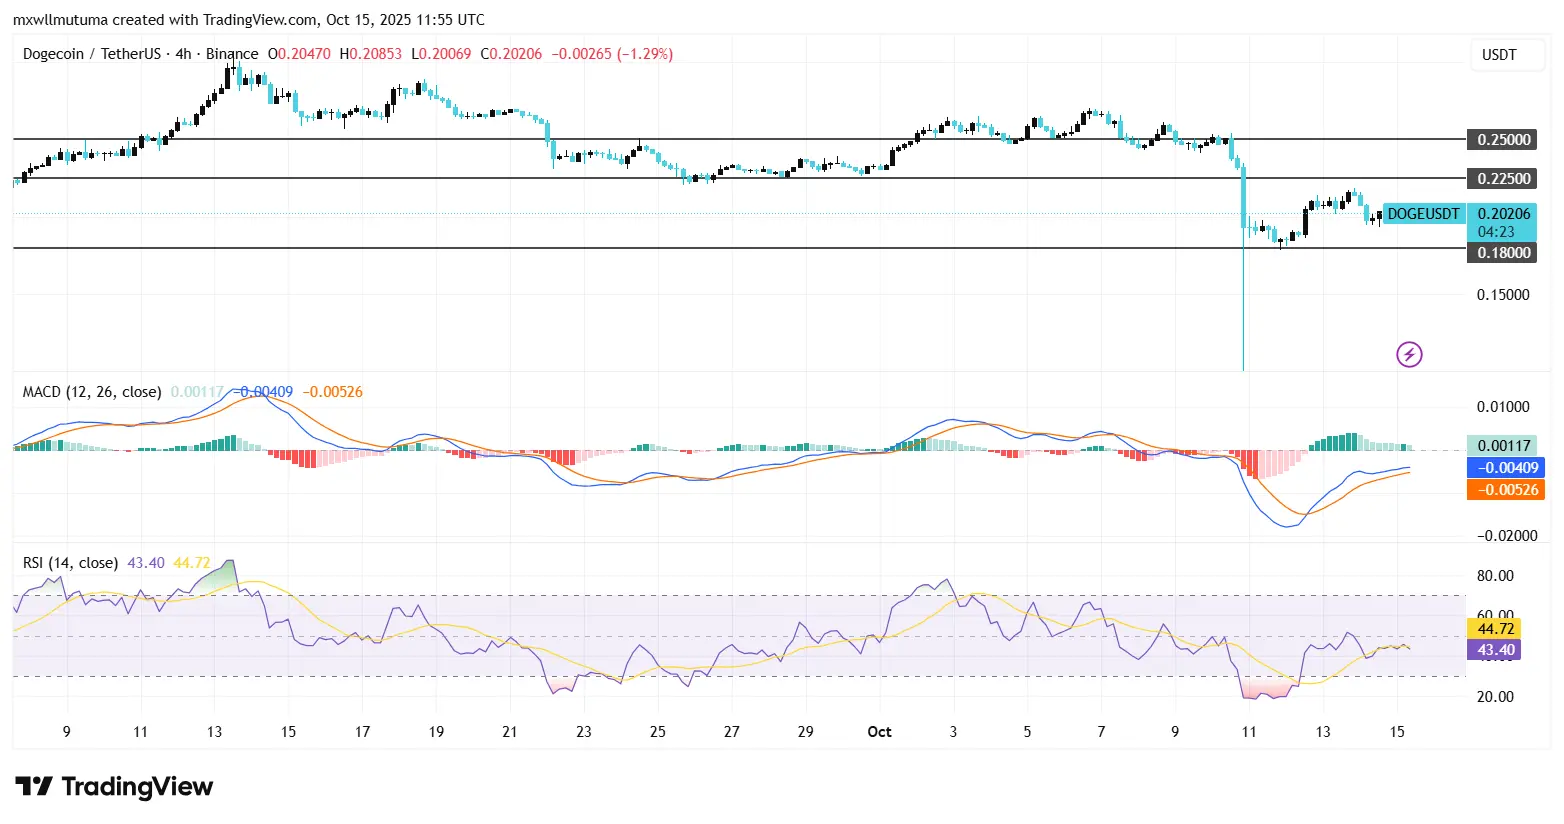Viewport: 1564px width, 824px height.
Task: Click the blue -0.00409 MACD axis label
Action: coord(1504,468)
